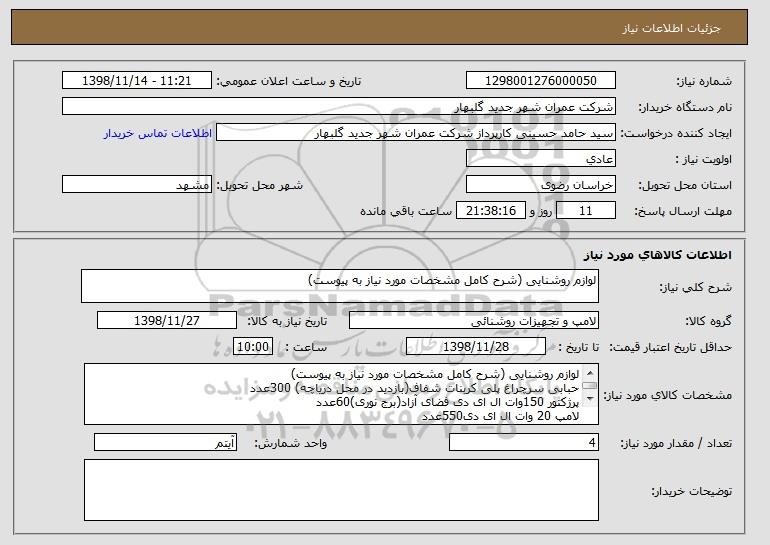
Task: Click the label شماره نیاز
Action: click(x=704, y=82)
